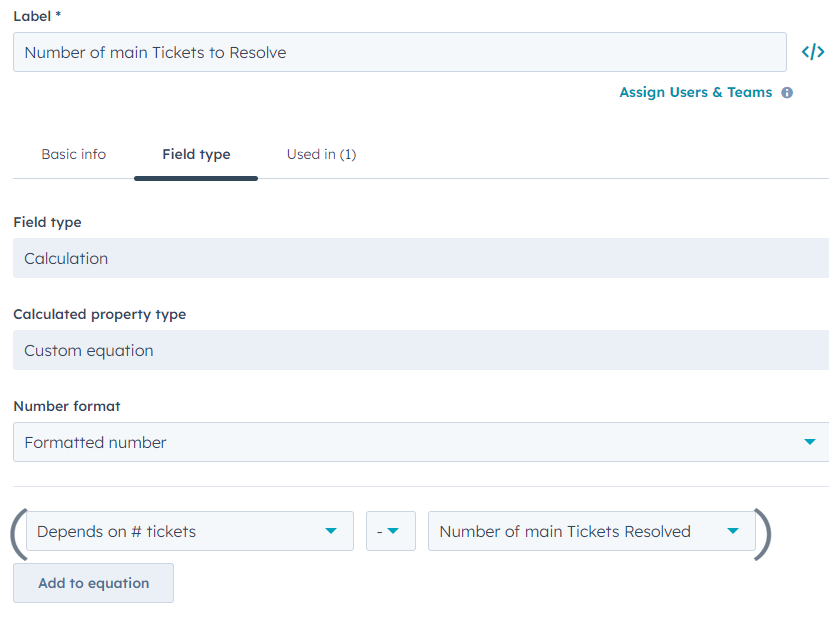Switch to the Basic info tab
This screenshot has width=829, height=620.
pyautogui.click(x=73, y=154)
